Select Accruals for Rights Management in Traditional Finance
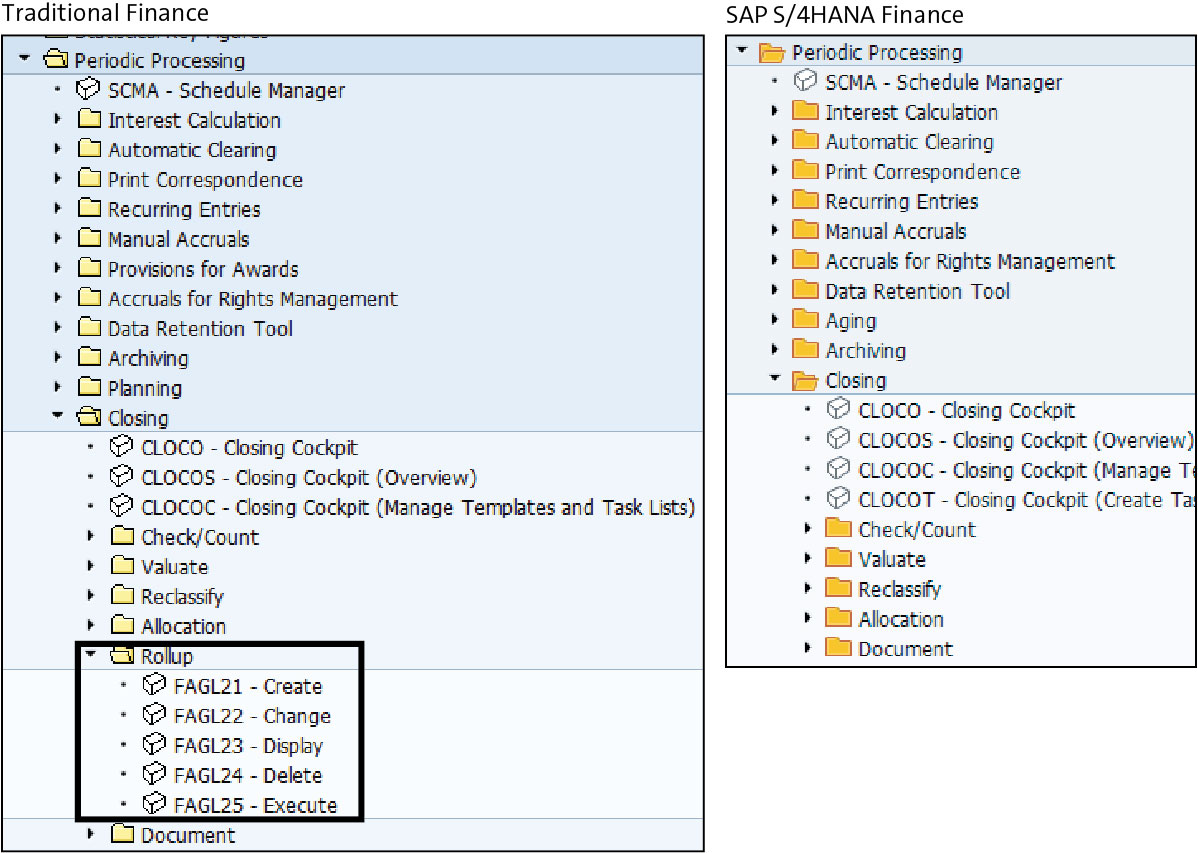This screenshot has width=1198, height=853. click(x=253, y=299)
